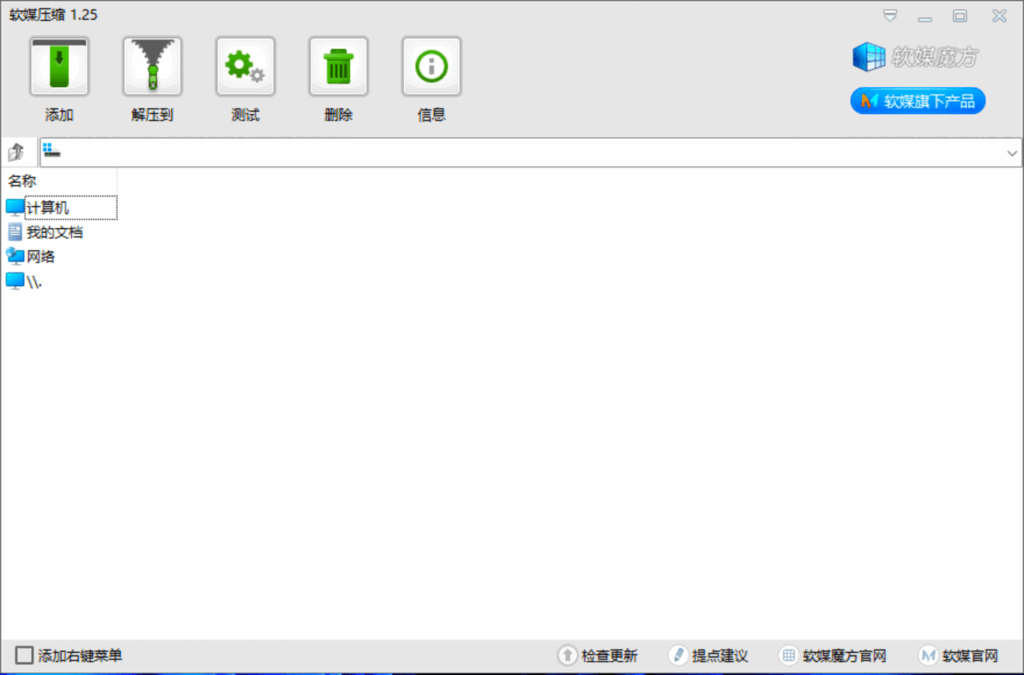1024x675 pixels.
Task: Open the title bar dropdown menu icon
Action: [x=890, y=16]
